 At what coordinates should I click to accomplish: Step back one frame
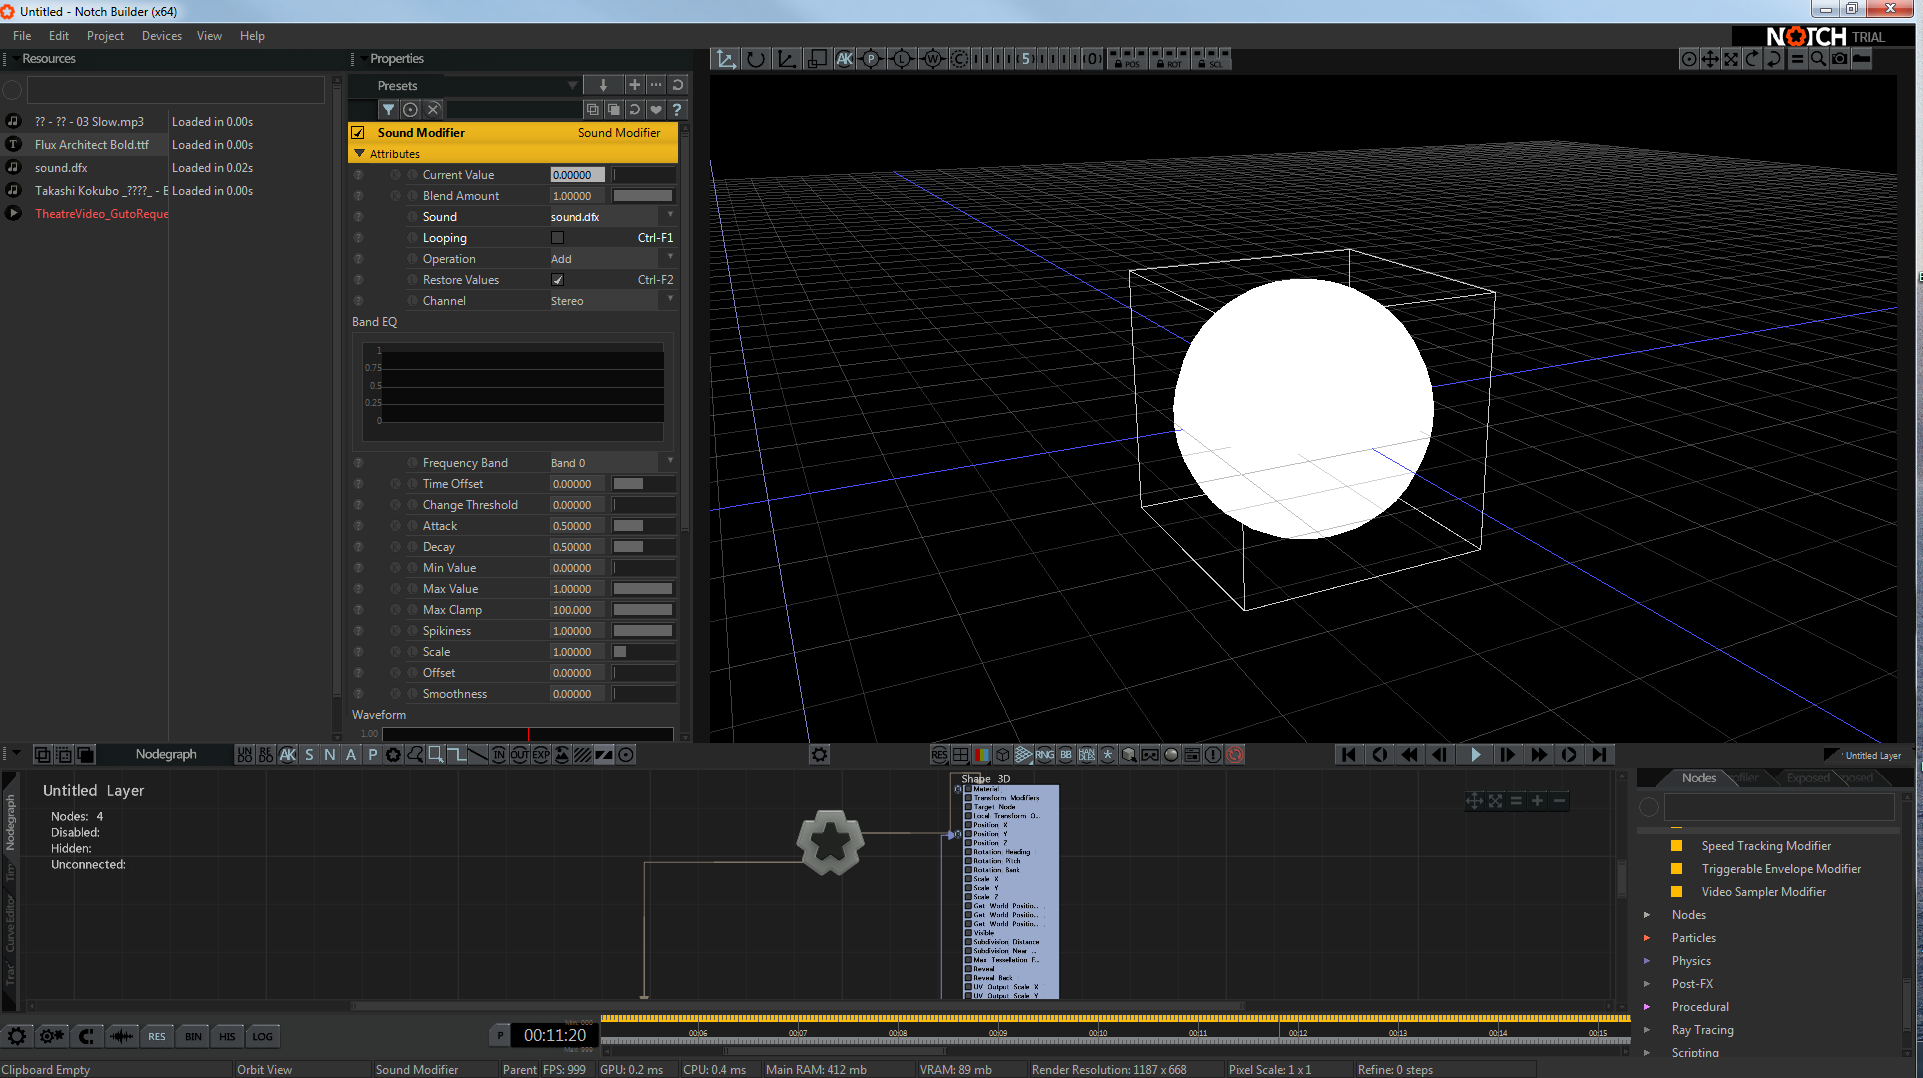pos(1440,755)
